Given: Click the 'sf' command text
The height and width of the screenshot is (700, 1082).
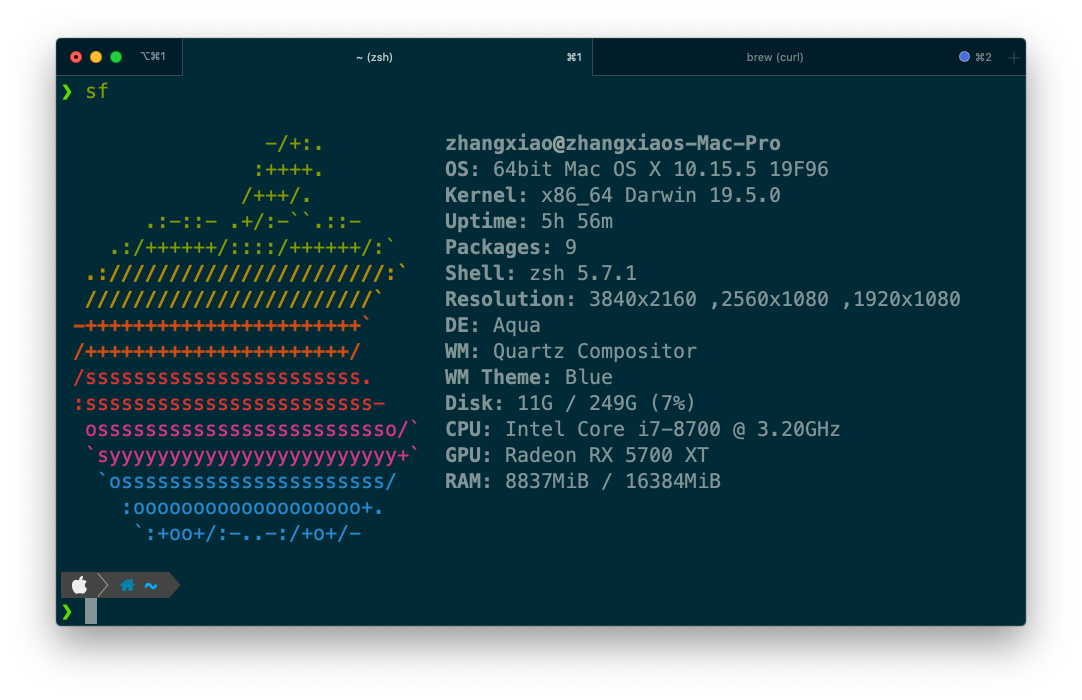Looking at the screenshot, I should 97,92.
